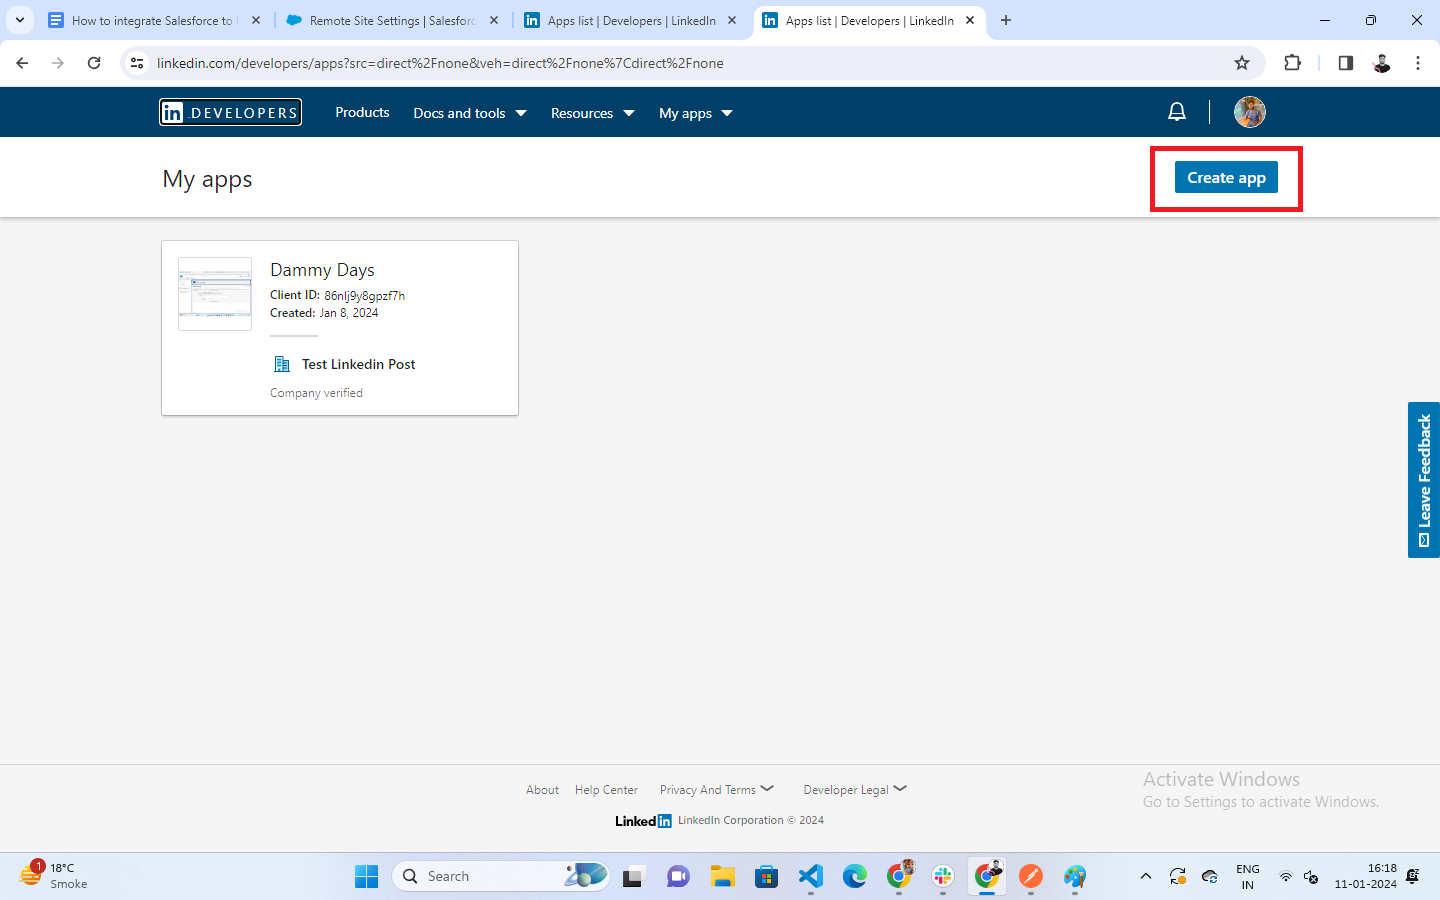This screenshot has width=1440, height=900.
Task: Close the Remote Site Settings tab
Action: pos(494,20)
